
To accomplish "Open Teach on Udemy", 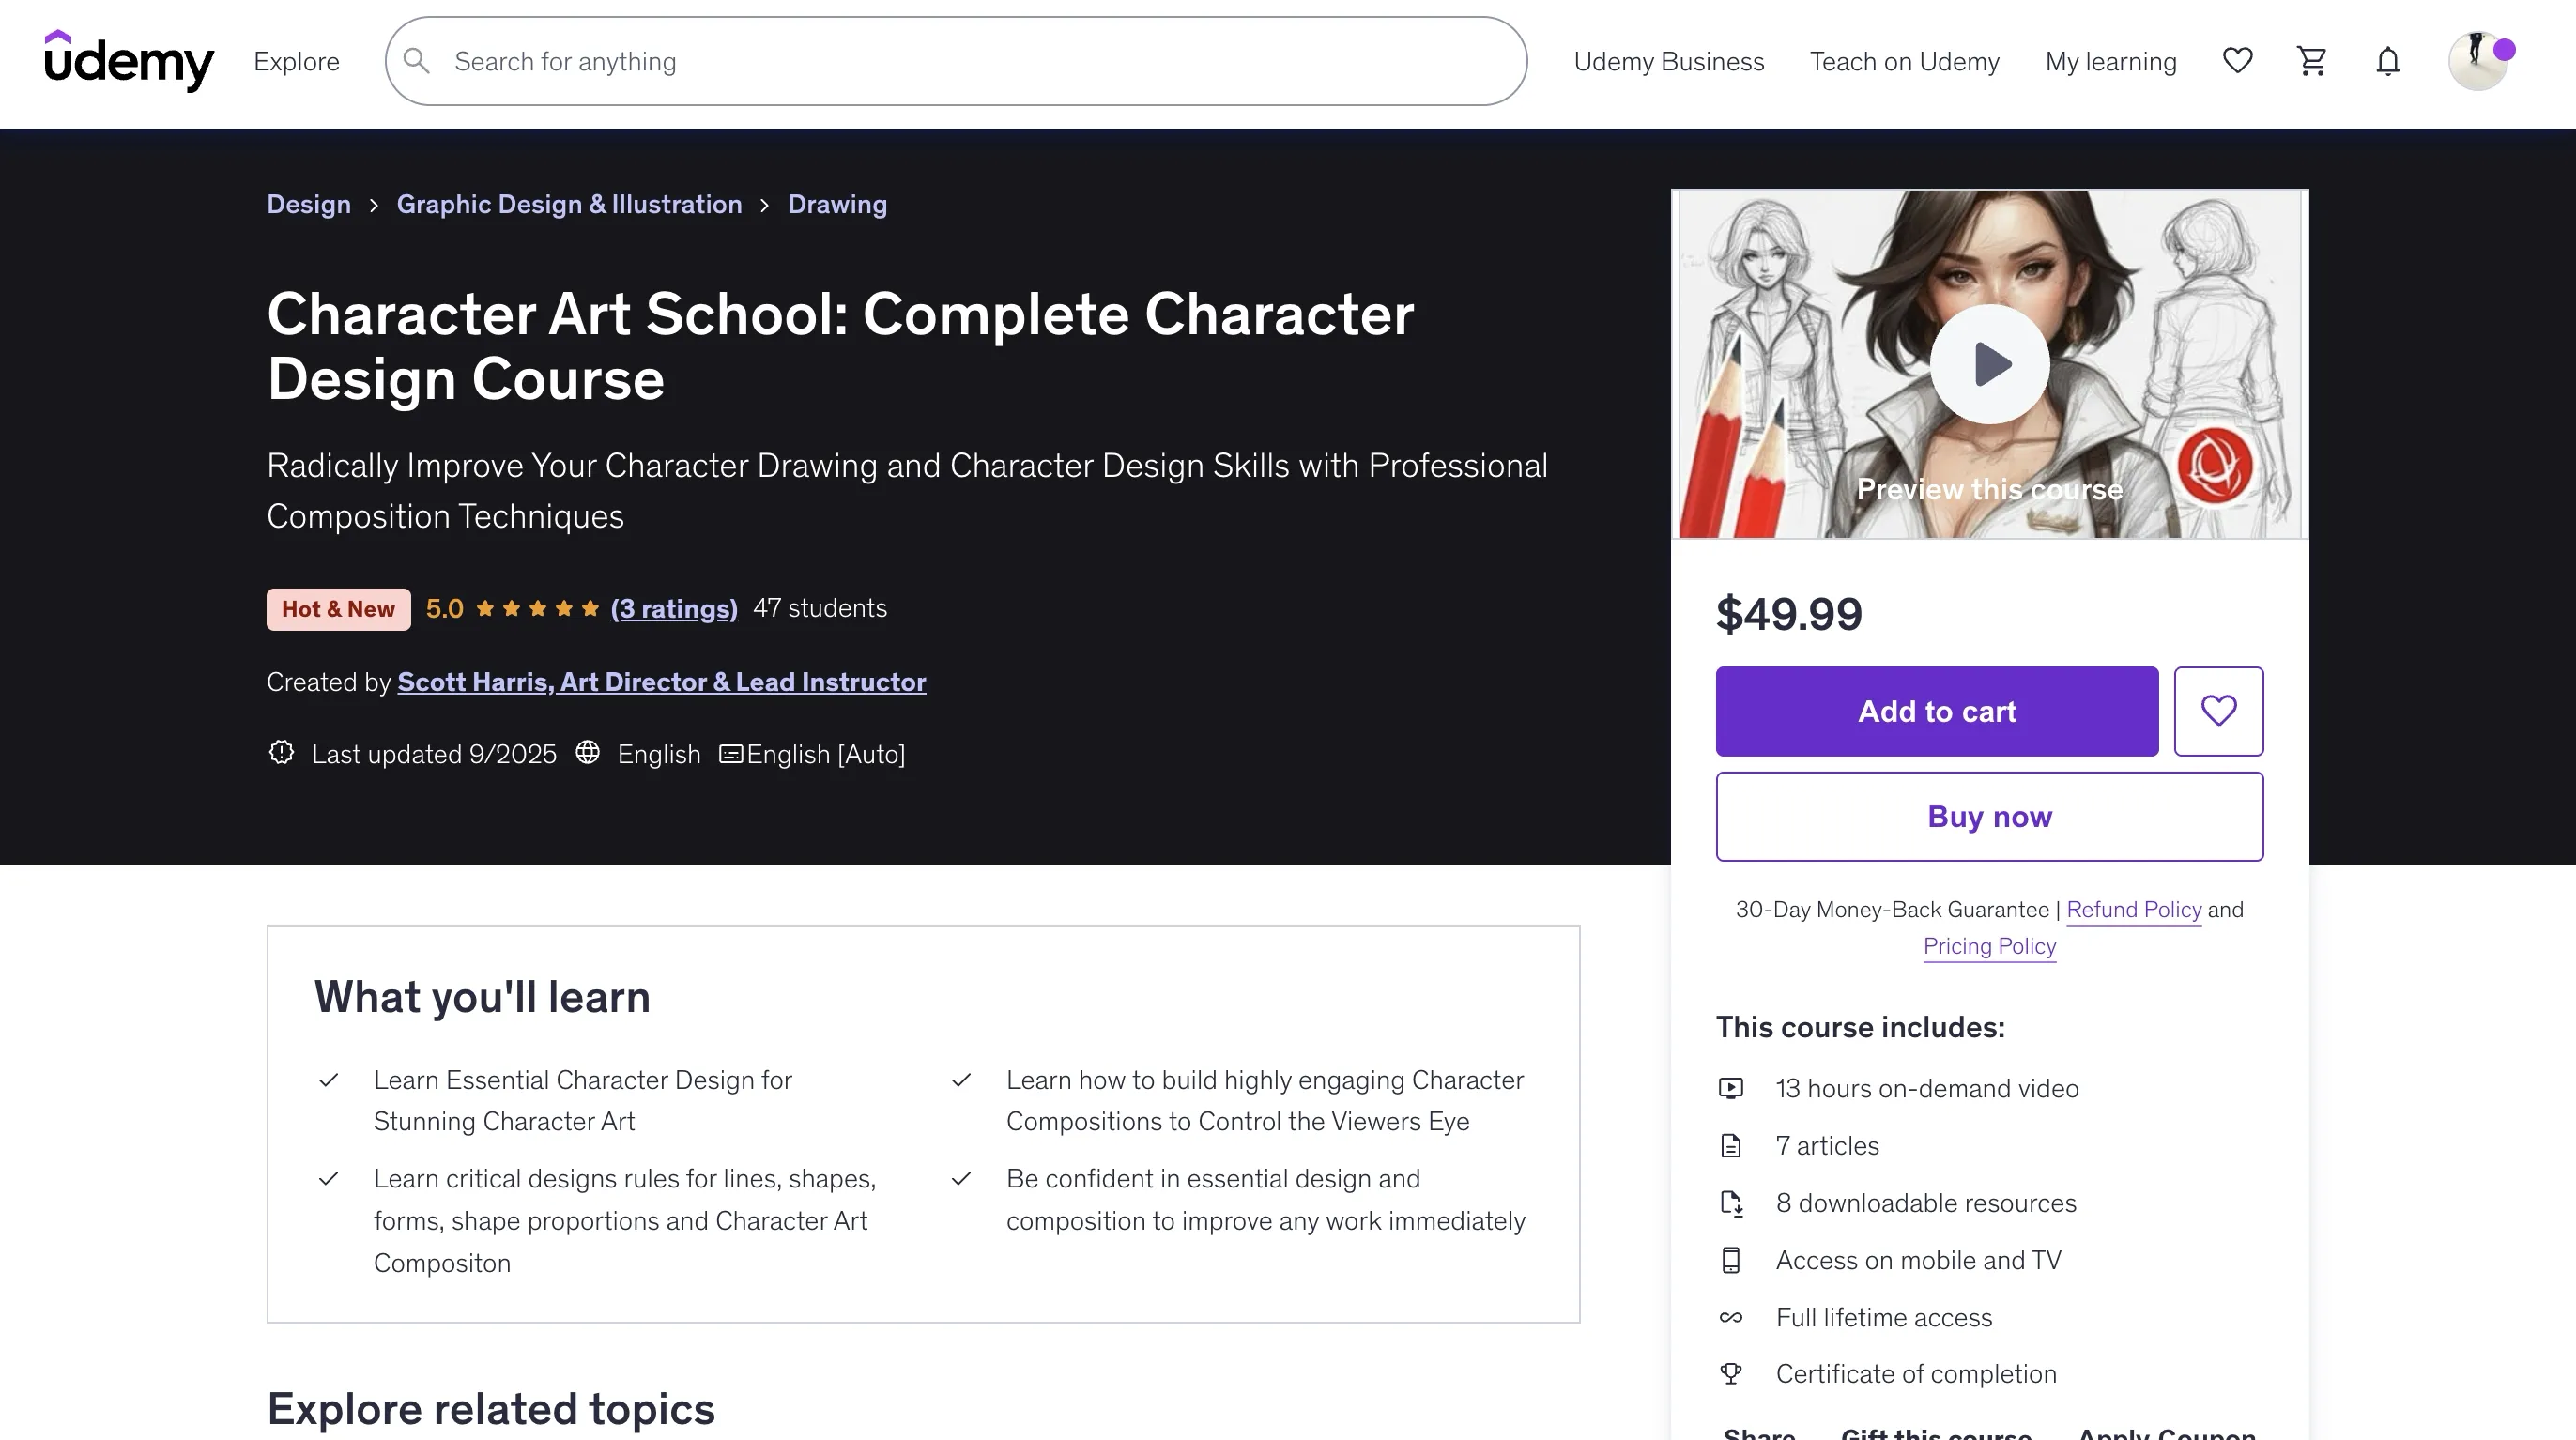I will tap(1904, 61).
